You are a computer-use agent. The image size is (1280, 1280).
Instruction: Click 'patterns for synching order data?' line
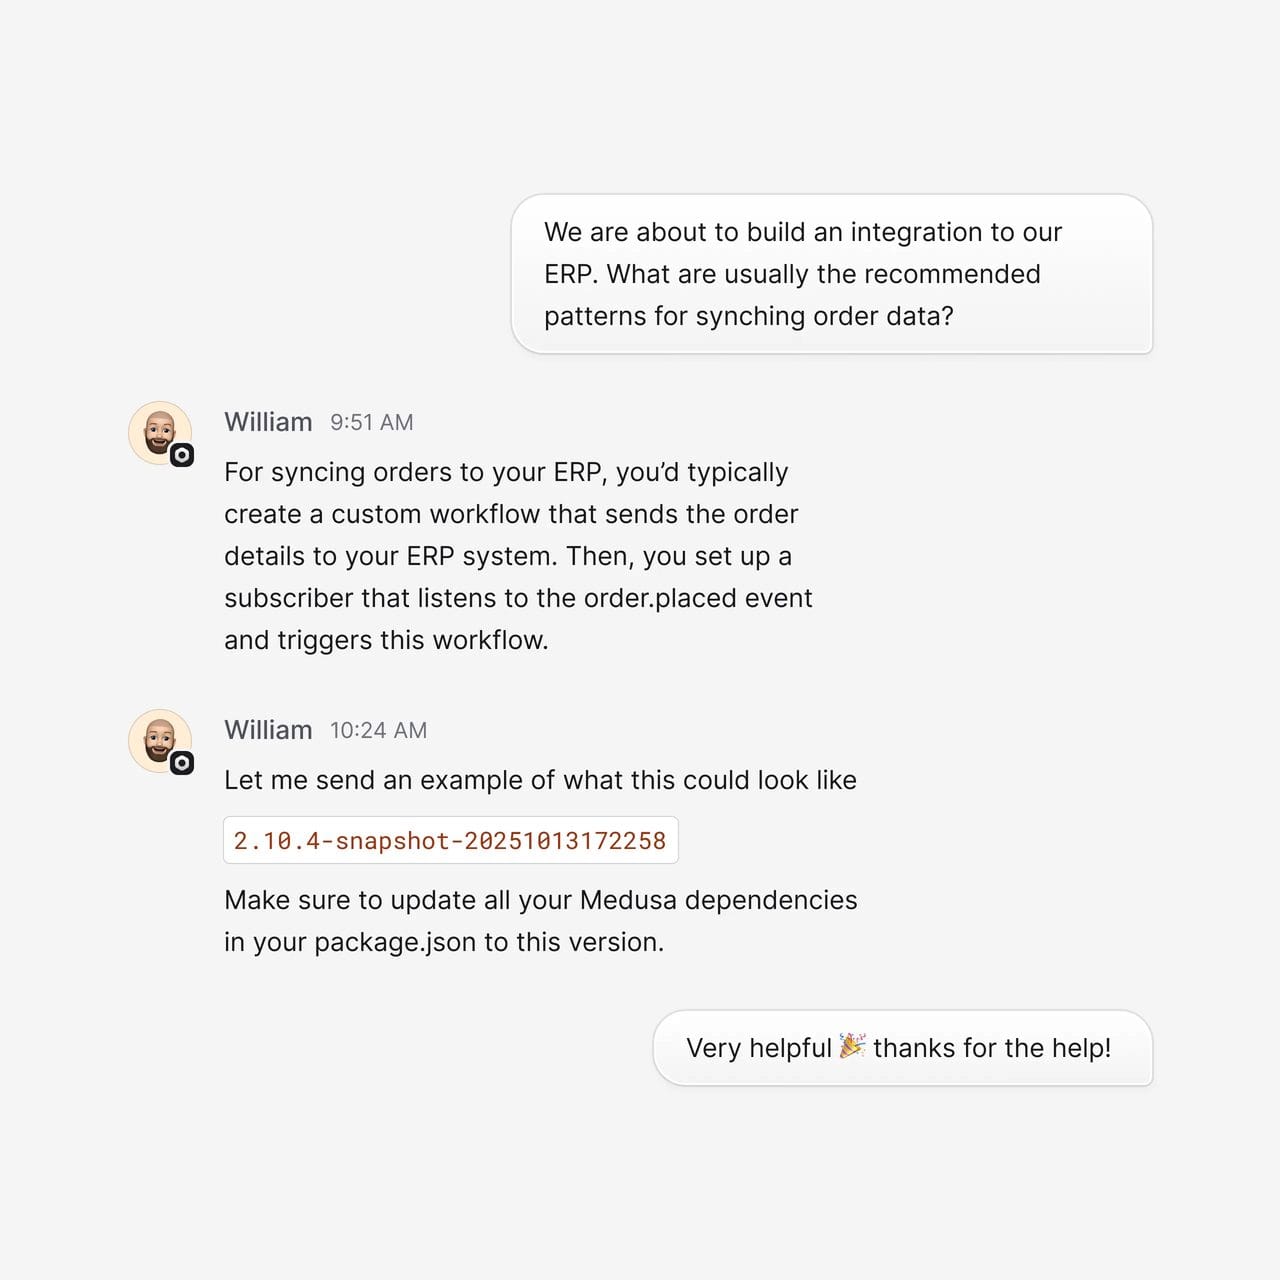749,316
